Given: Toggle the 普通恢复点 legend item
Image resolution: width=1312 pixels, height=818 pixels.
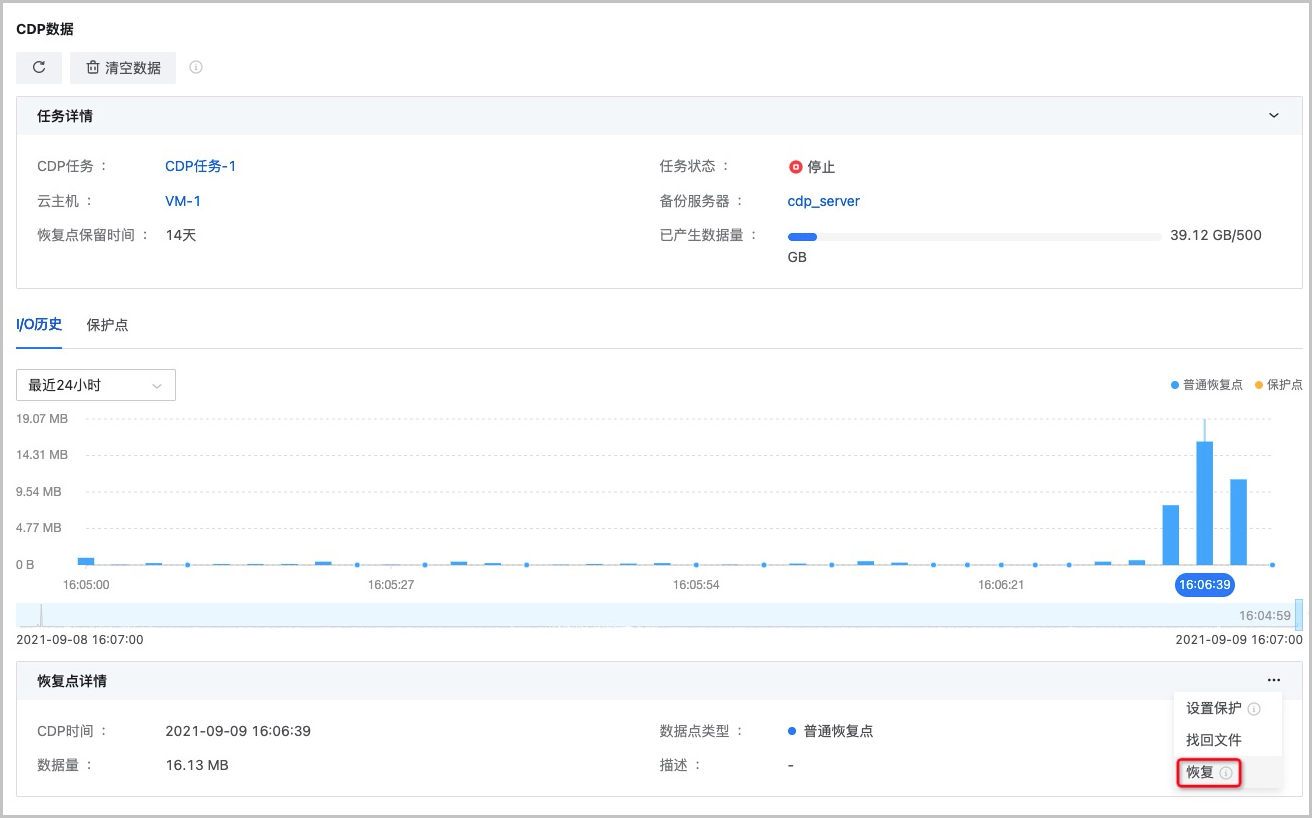Looking at the screenshot, I should click(1207, 385).
